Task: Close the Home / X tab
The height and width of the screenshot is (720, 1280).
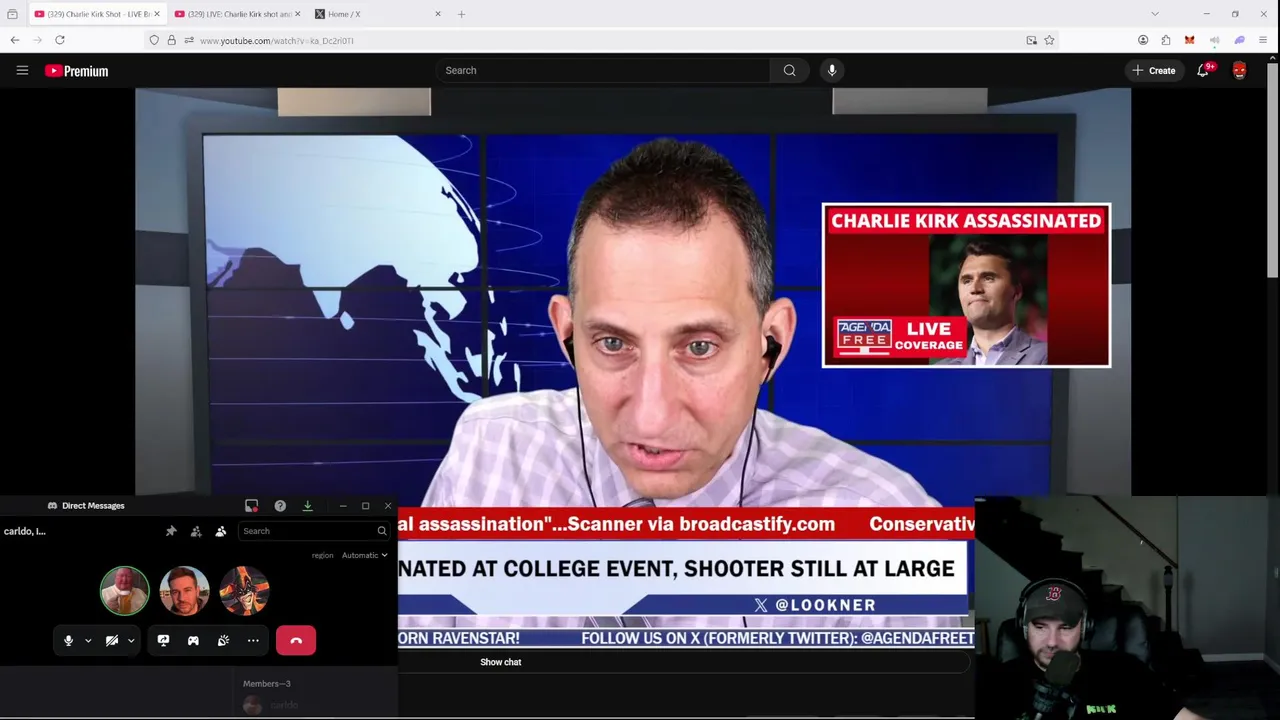Action: click(437, 14)
